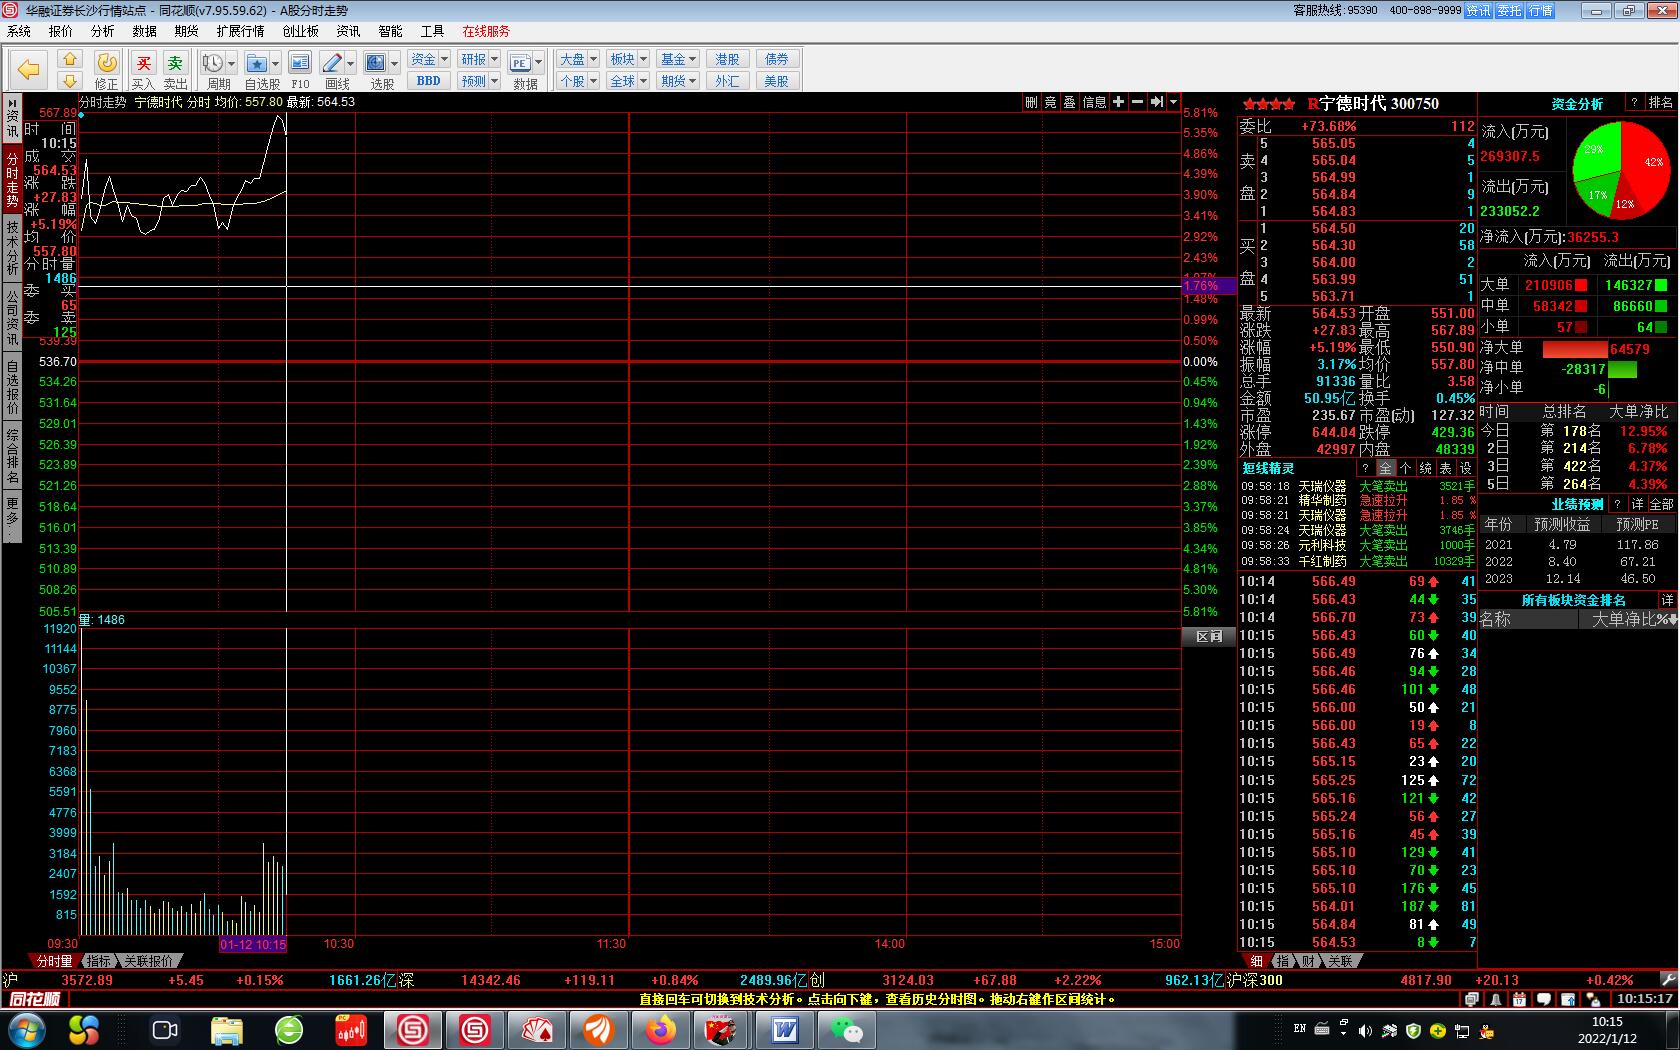1680x1050 pixels.
Task: Open the 系统 menu
Action: (19, 31)
